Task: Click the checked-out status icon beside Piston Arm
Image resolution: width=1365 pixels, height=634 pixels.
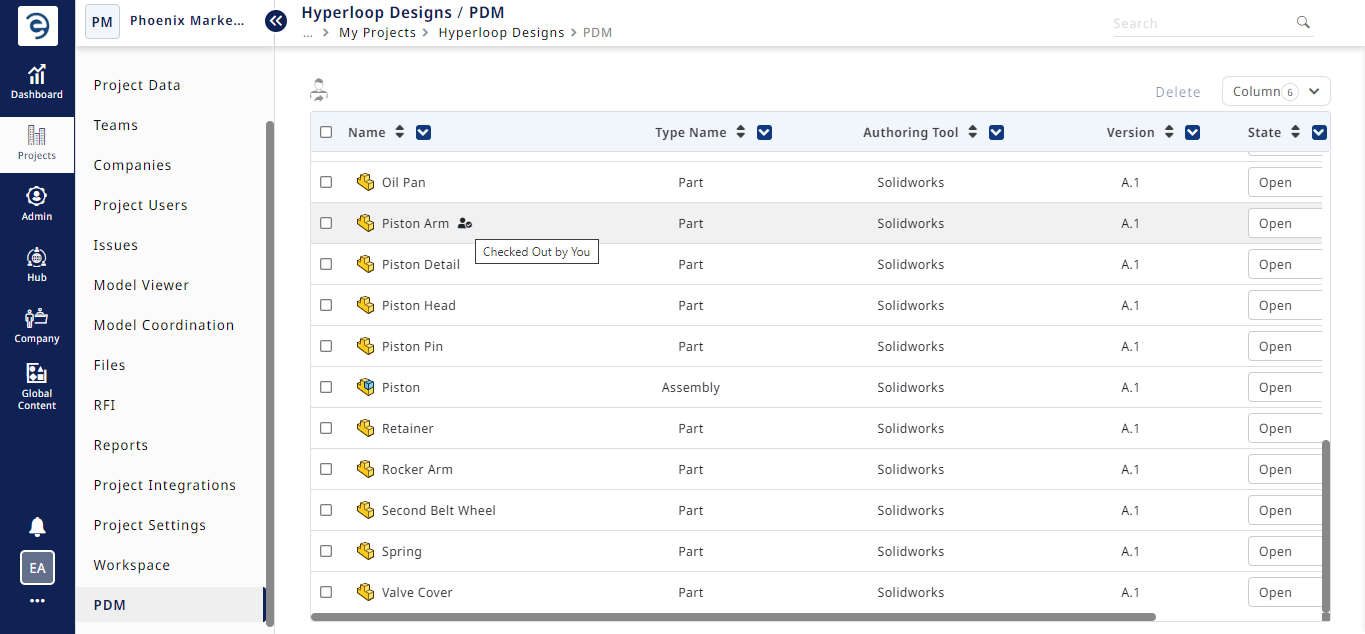Action: pyautogui.click(x=464, y=223)
